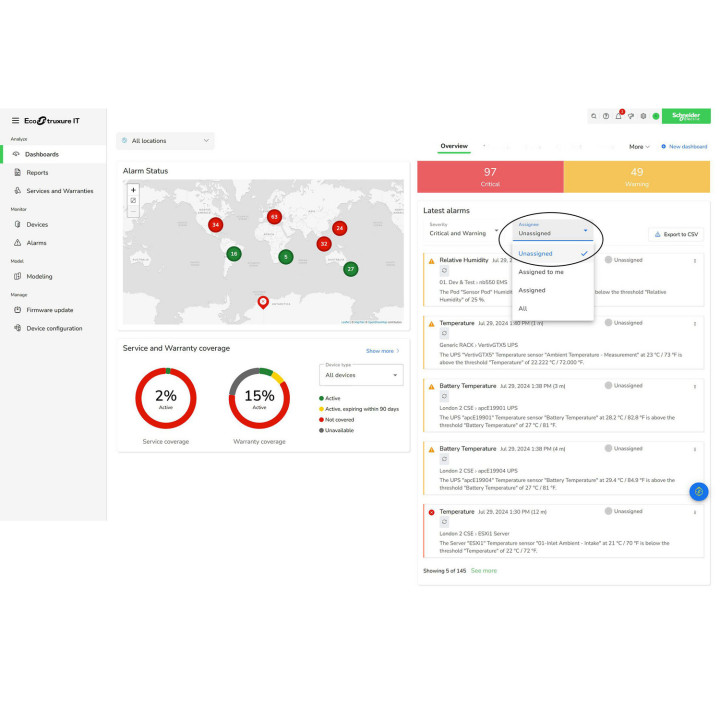Open the hamburger menu next to EcoStruxure IT
The width and height of the screenshot is (720, 720).
click(x=15, y=121)
